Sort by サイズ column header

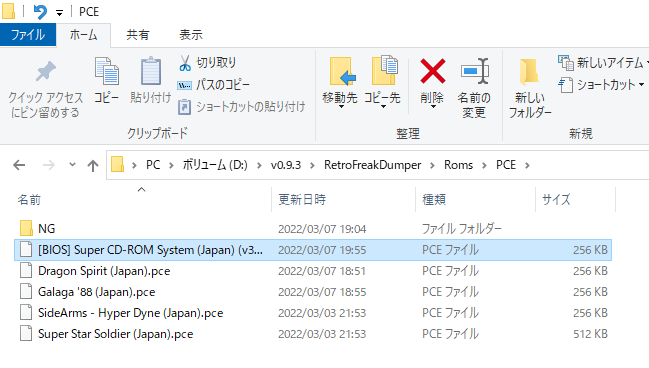click(556, 200)
